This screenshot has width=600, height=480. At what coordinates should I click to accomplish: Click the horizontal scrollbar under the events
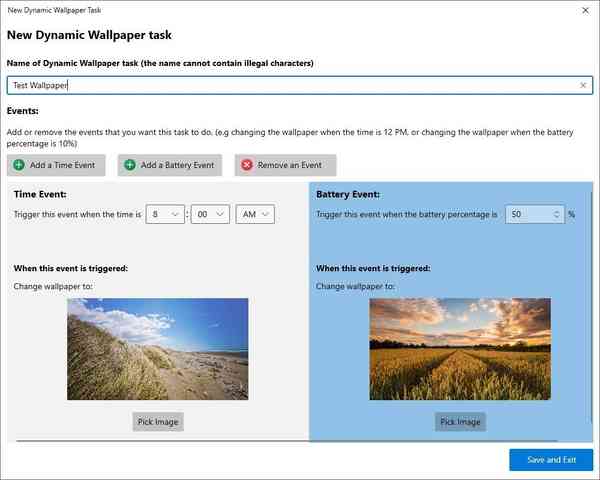tap(286, 441)
